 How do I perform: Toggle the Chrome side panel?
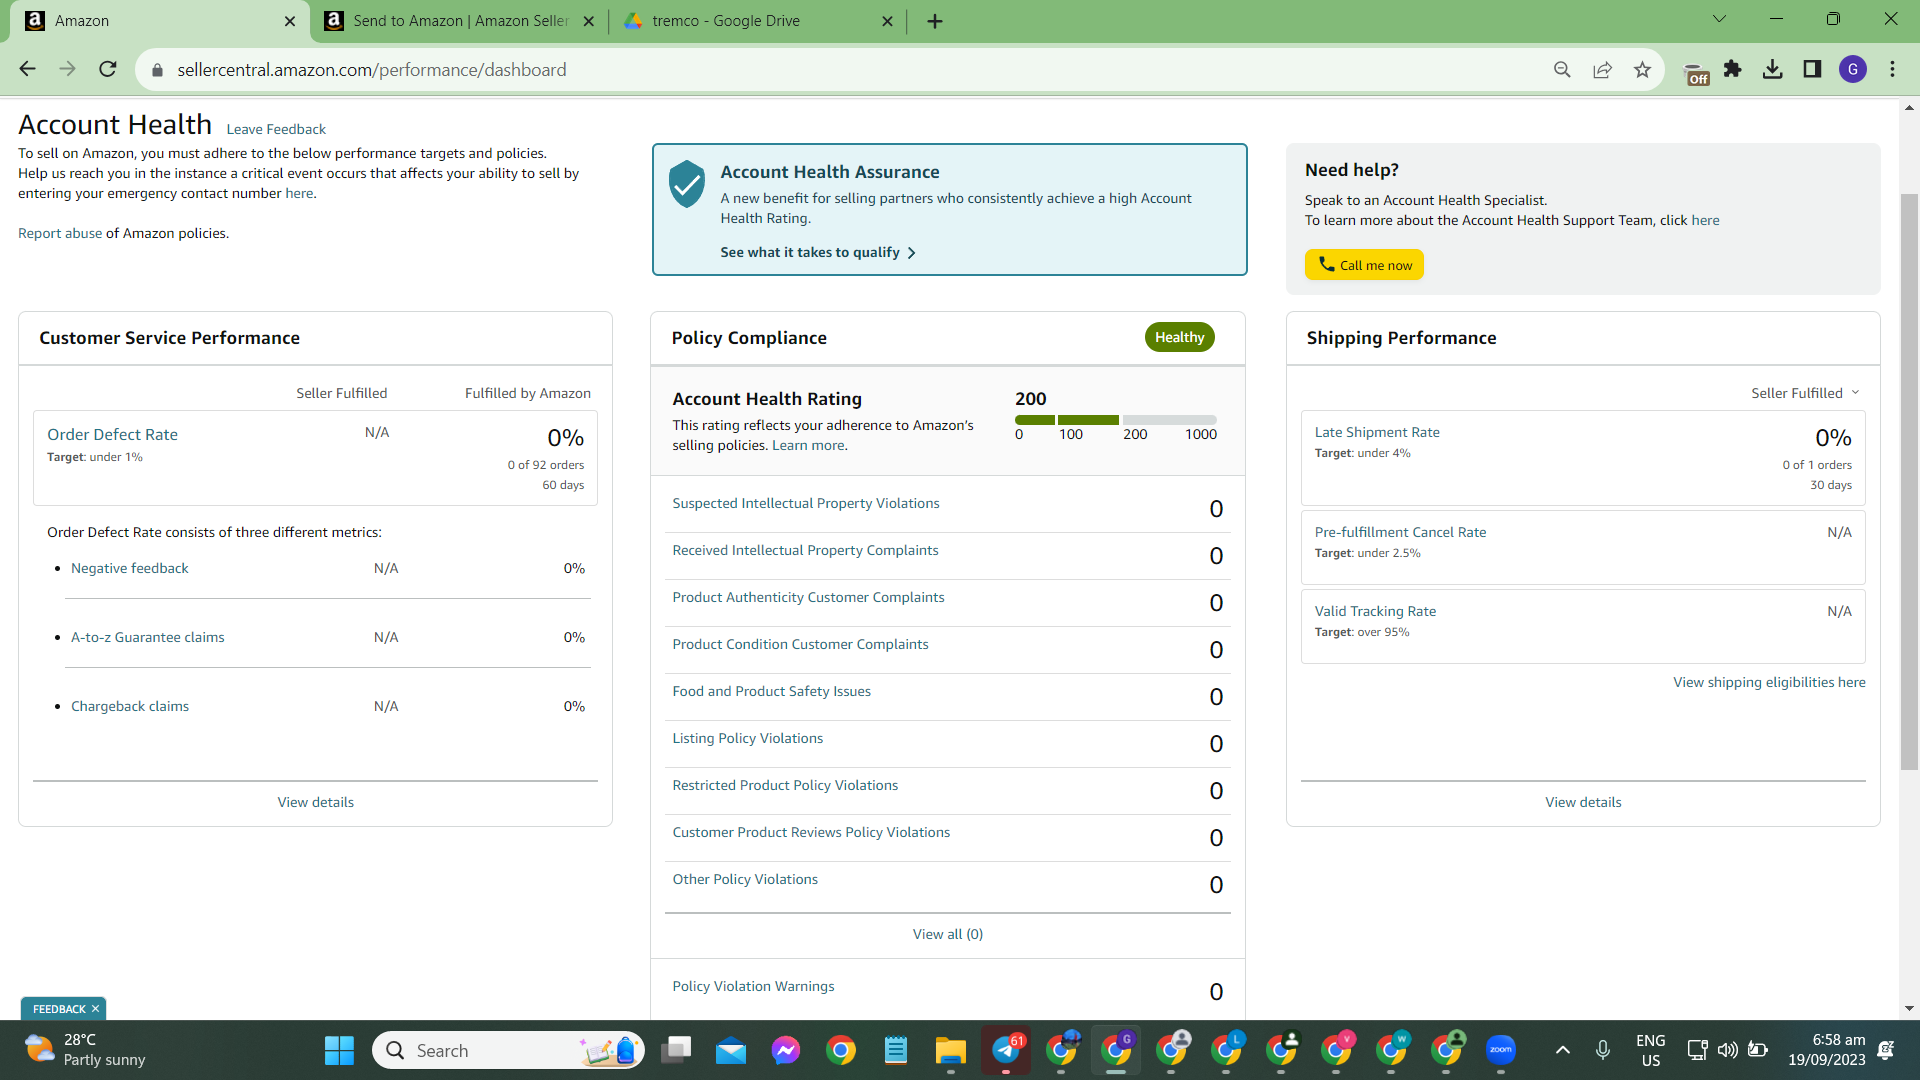coord(1812,69)
